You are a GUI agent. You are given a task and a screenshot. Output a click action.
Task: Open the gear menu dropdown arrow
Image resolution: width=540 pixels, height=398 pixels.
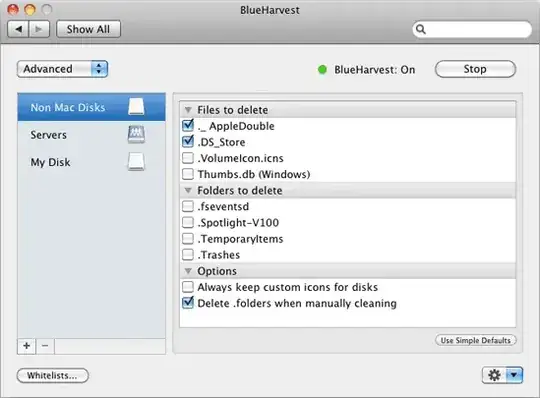(514, 375)
